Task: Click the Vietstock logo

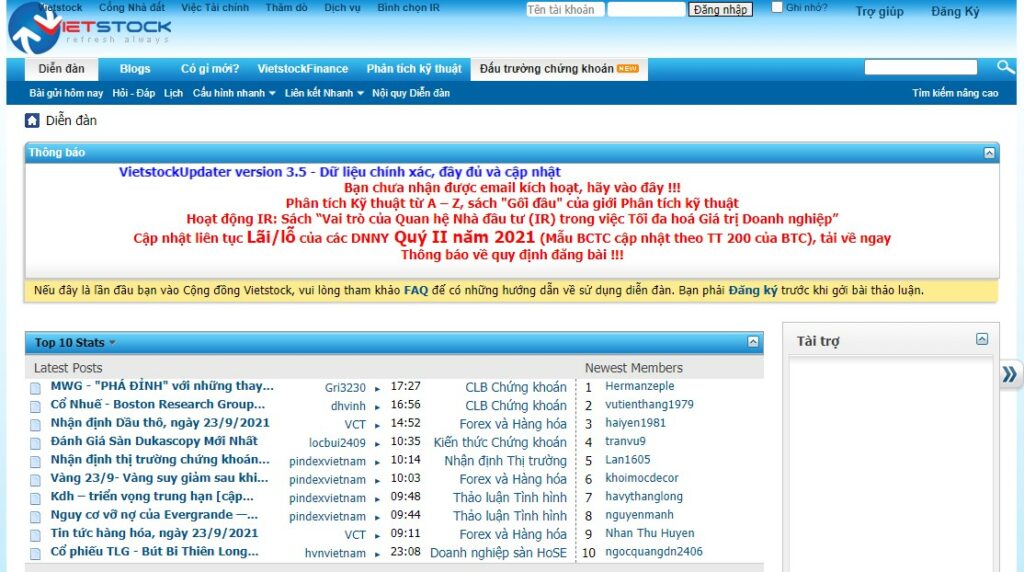Action: tap(89, 27)
